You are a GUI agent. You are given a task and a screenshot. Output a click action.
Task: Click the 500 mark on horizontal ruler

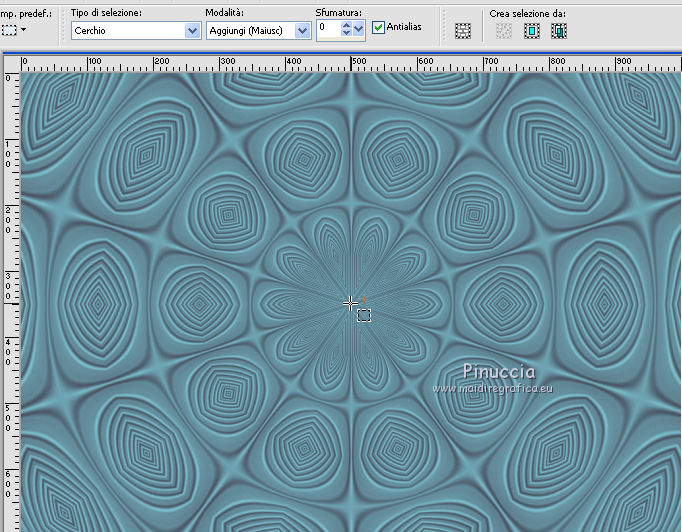coord(356,62)
